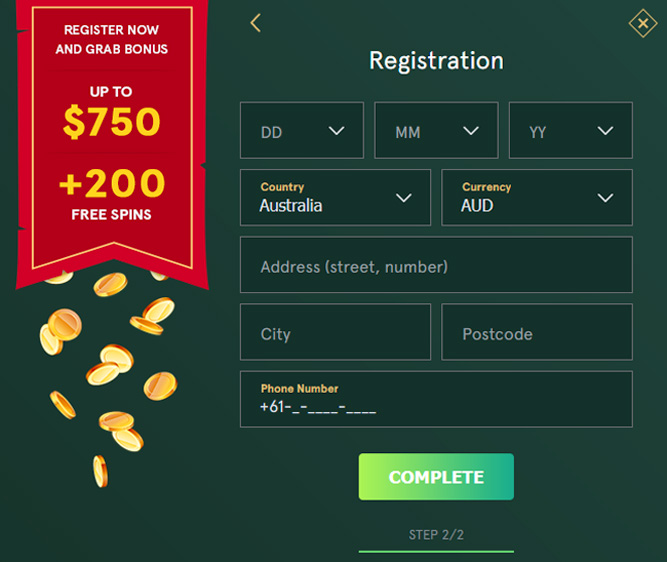Click the STEP 2/2 indicator text

pyautogui.click(x=436, y=535)
